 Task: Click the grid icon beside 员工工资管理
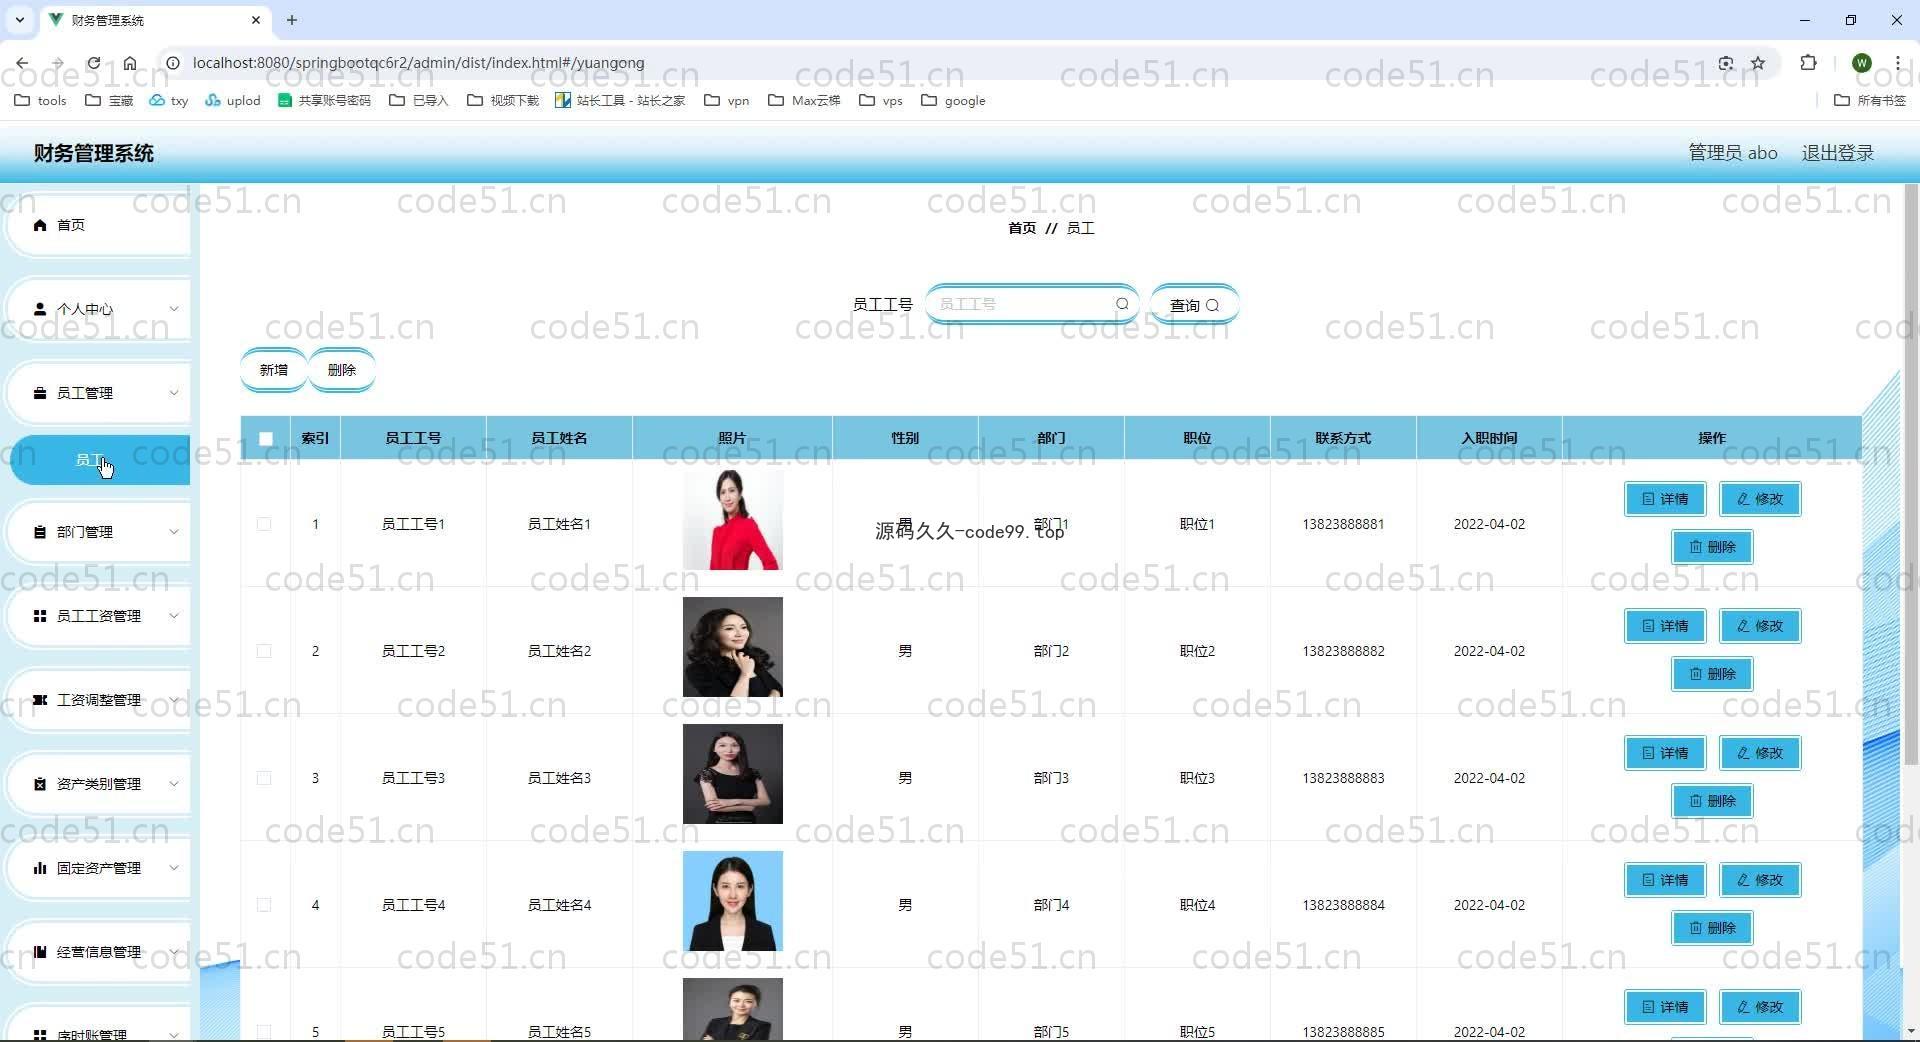(40, 616)
